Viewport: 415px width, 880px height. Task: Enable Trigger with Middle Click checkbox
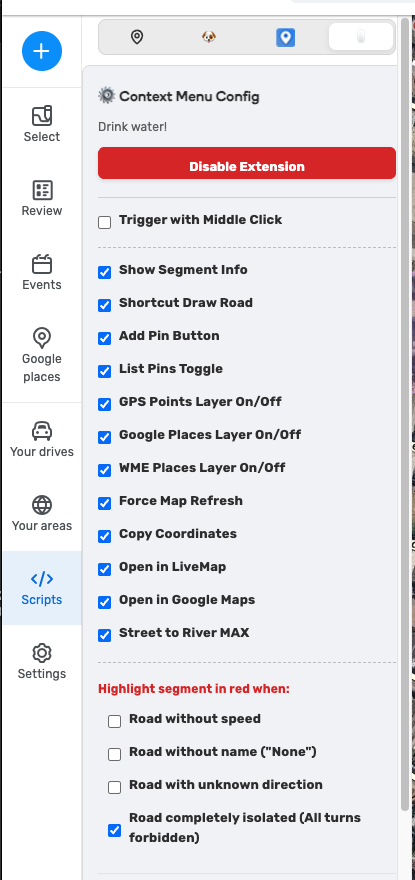point(104,223)
